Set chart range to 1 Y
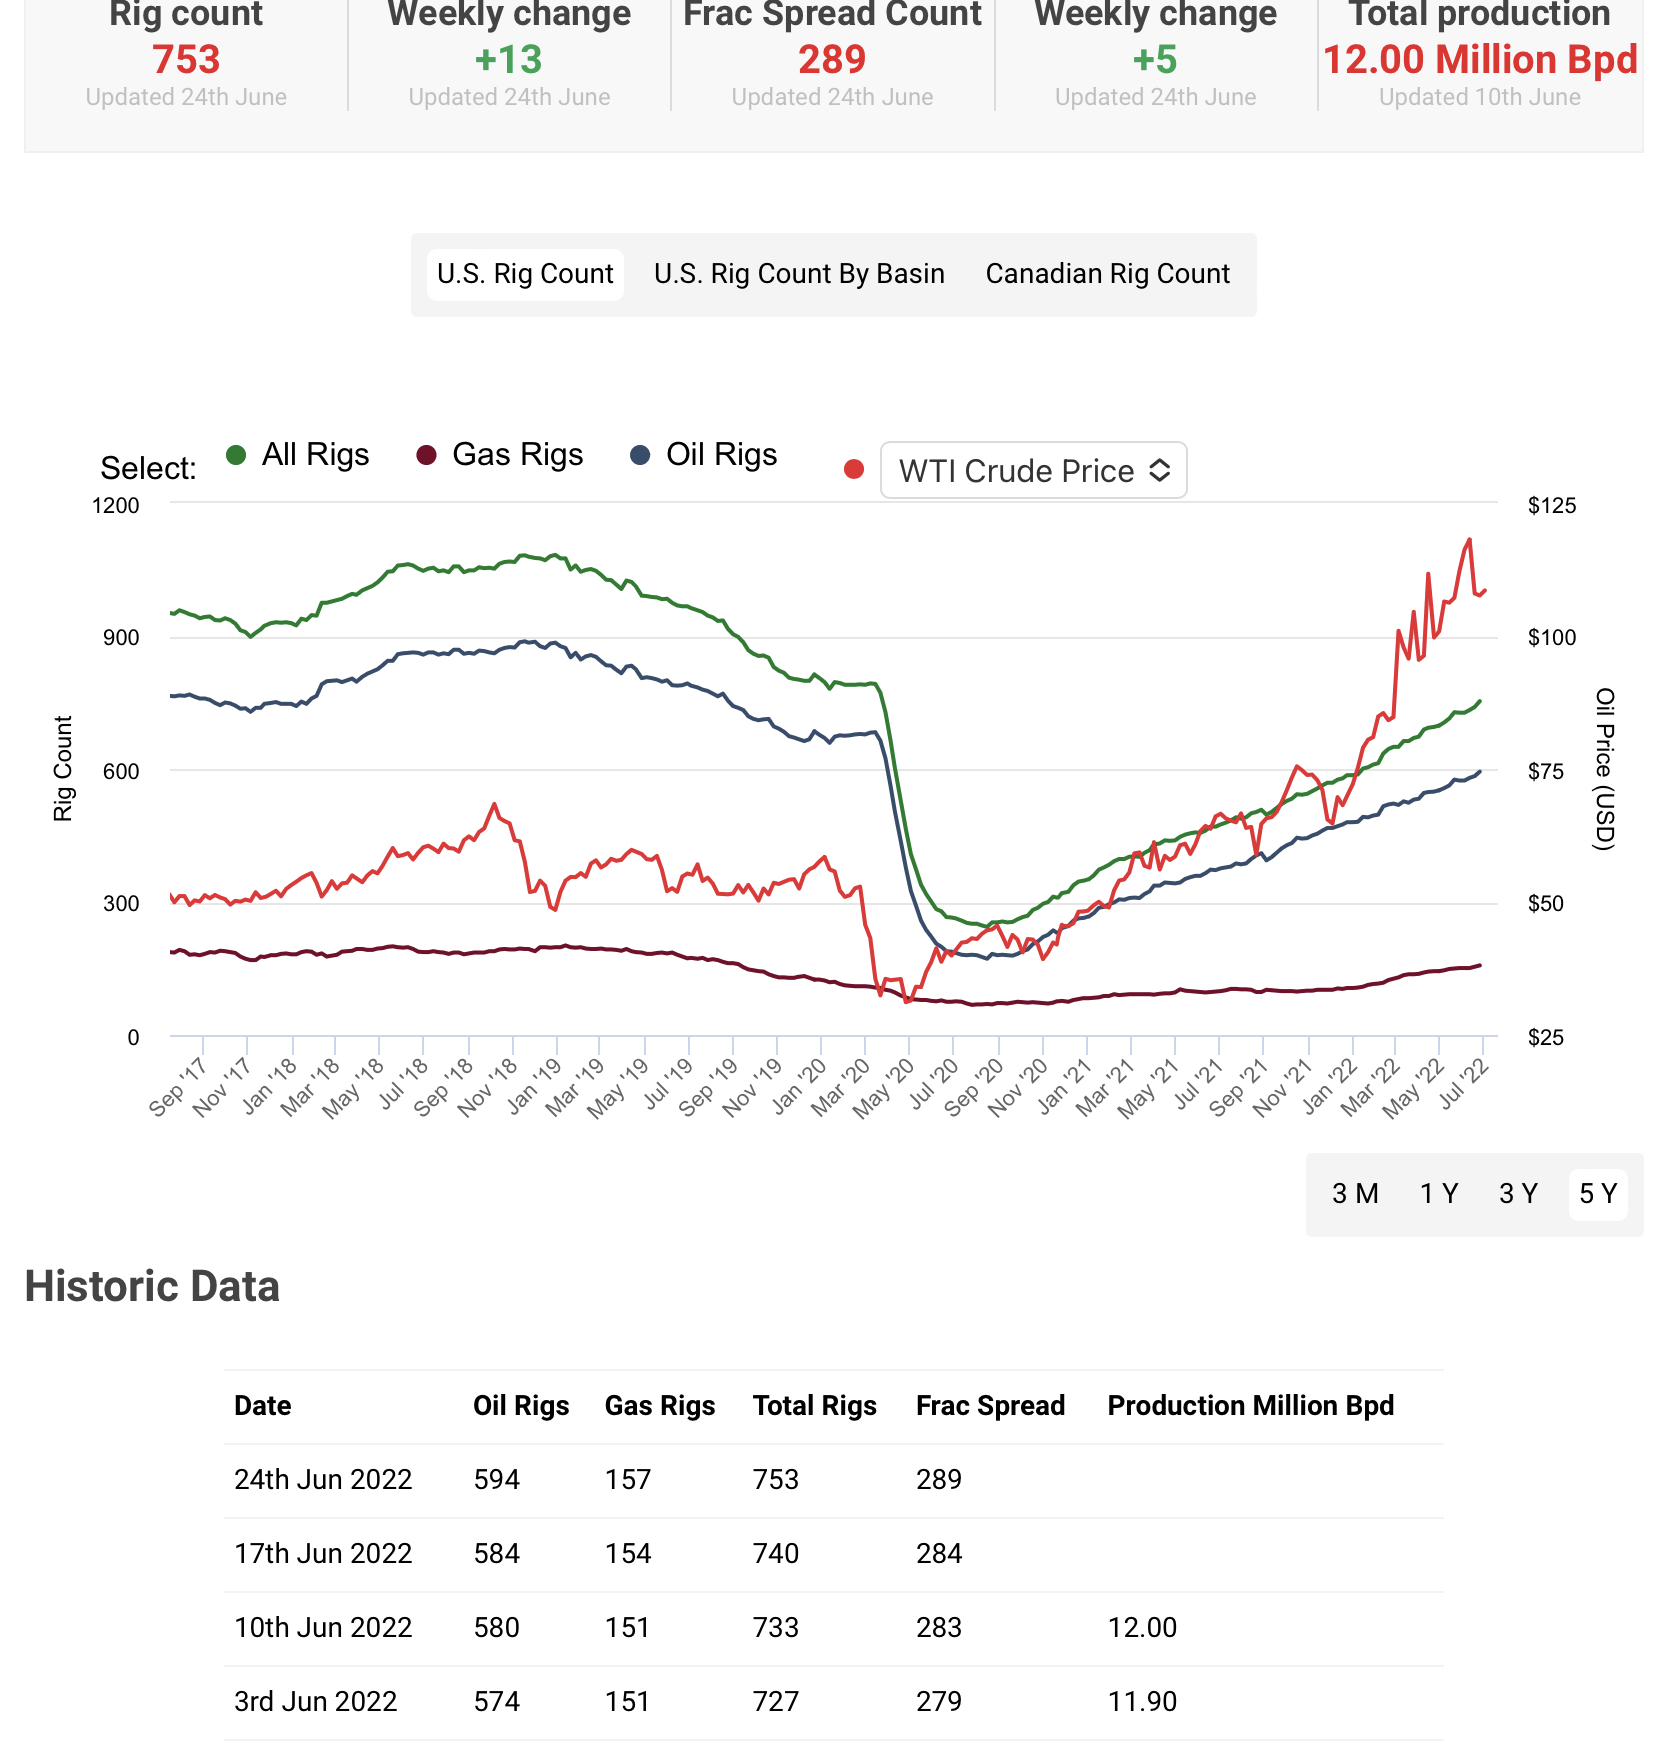 [1439, 1194]
